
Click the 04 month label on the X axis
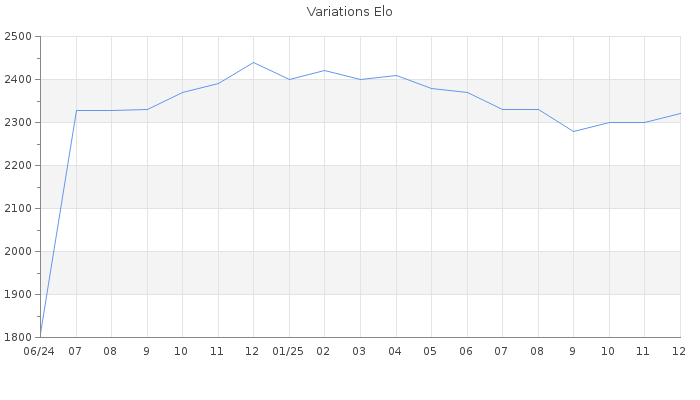(395, 352)
